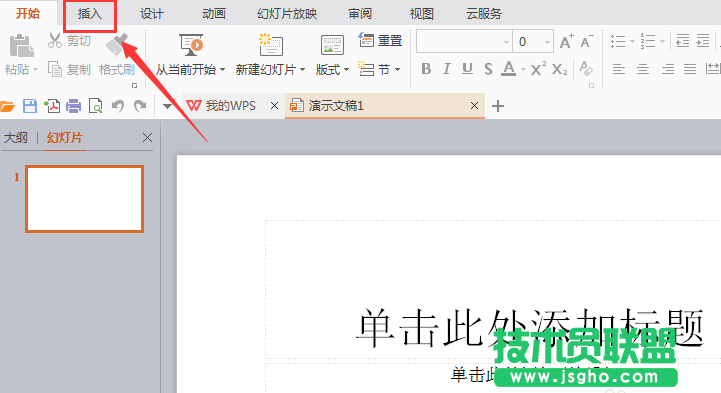Increase the indent level

703,41
